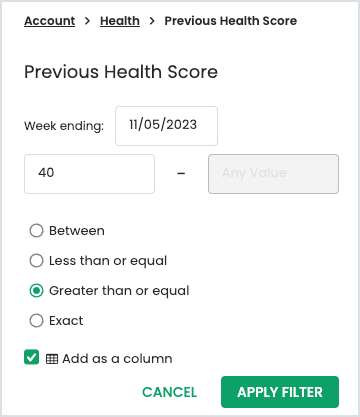Click the Apply Filter button
This screenshot has width=360, height=417.
[x=280, y=392]
